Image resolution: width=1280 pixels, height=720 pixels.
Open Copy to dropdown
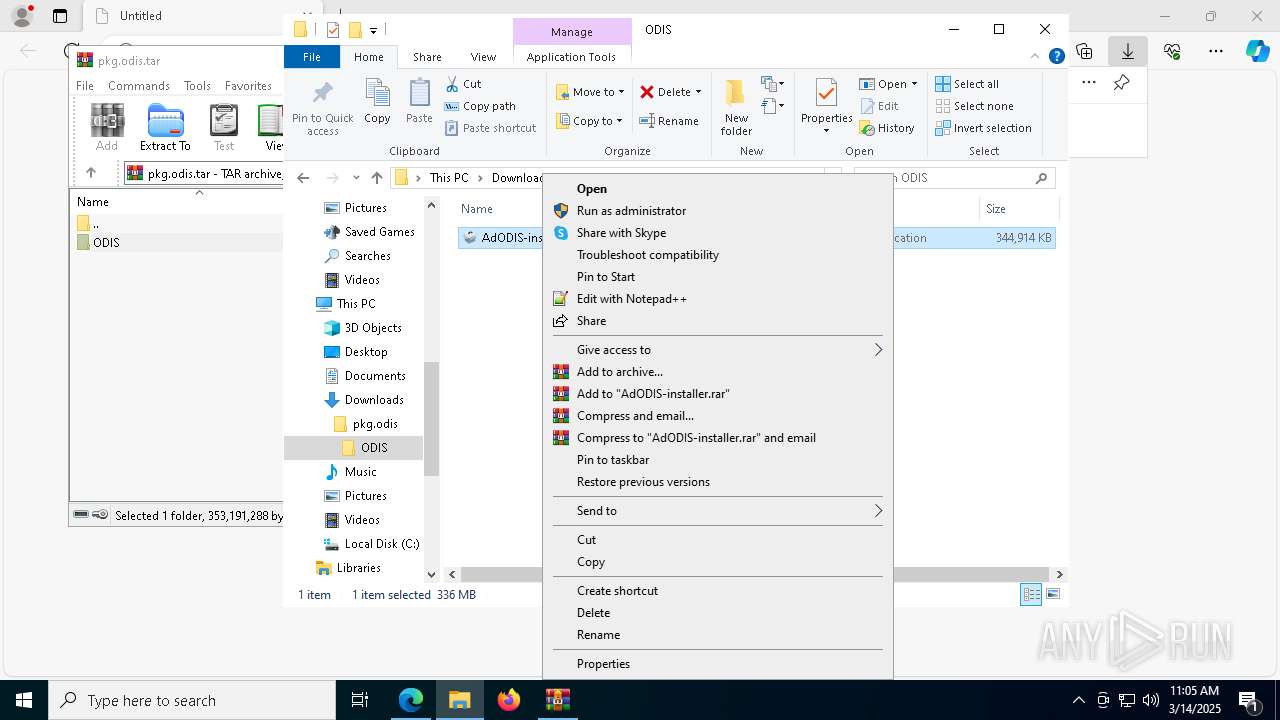590,121
